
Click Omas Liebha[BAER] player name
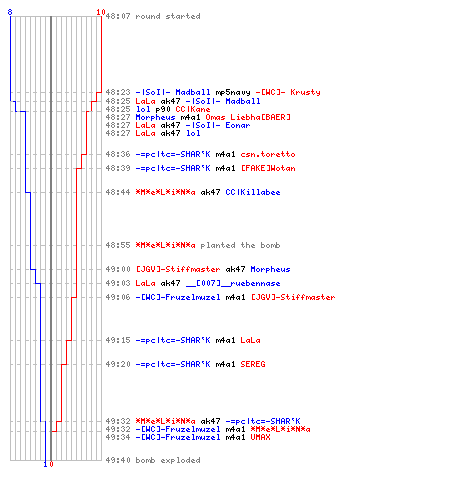248,117
